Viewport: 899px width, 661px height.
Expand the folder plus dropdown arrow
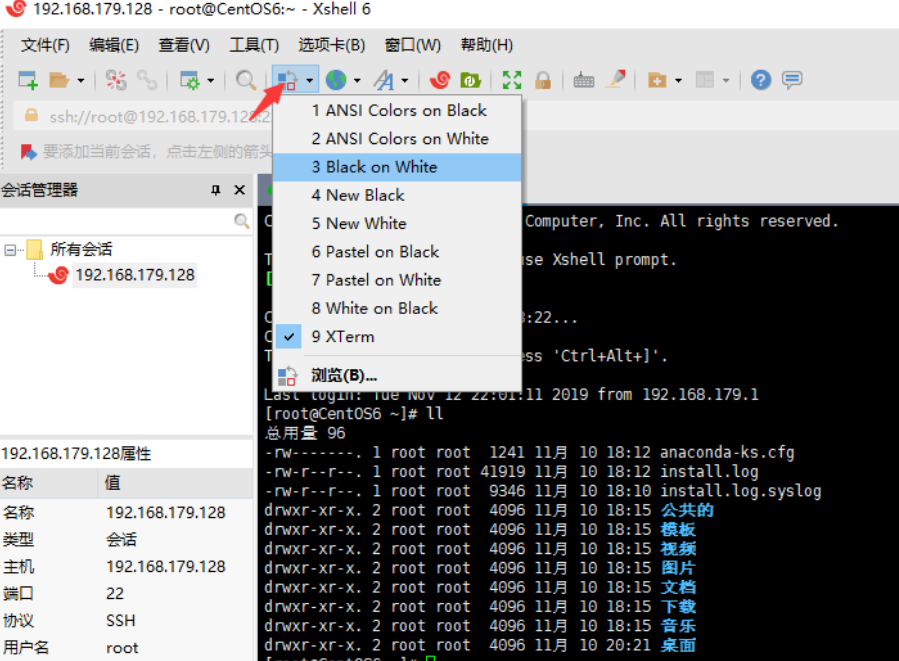[678, 80]
